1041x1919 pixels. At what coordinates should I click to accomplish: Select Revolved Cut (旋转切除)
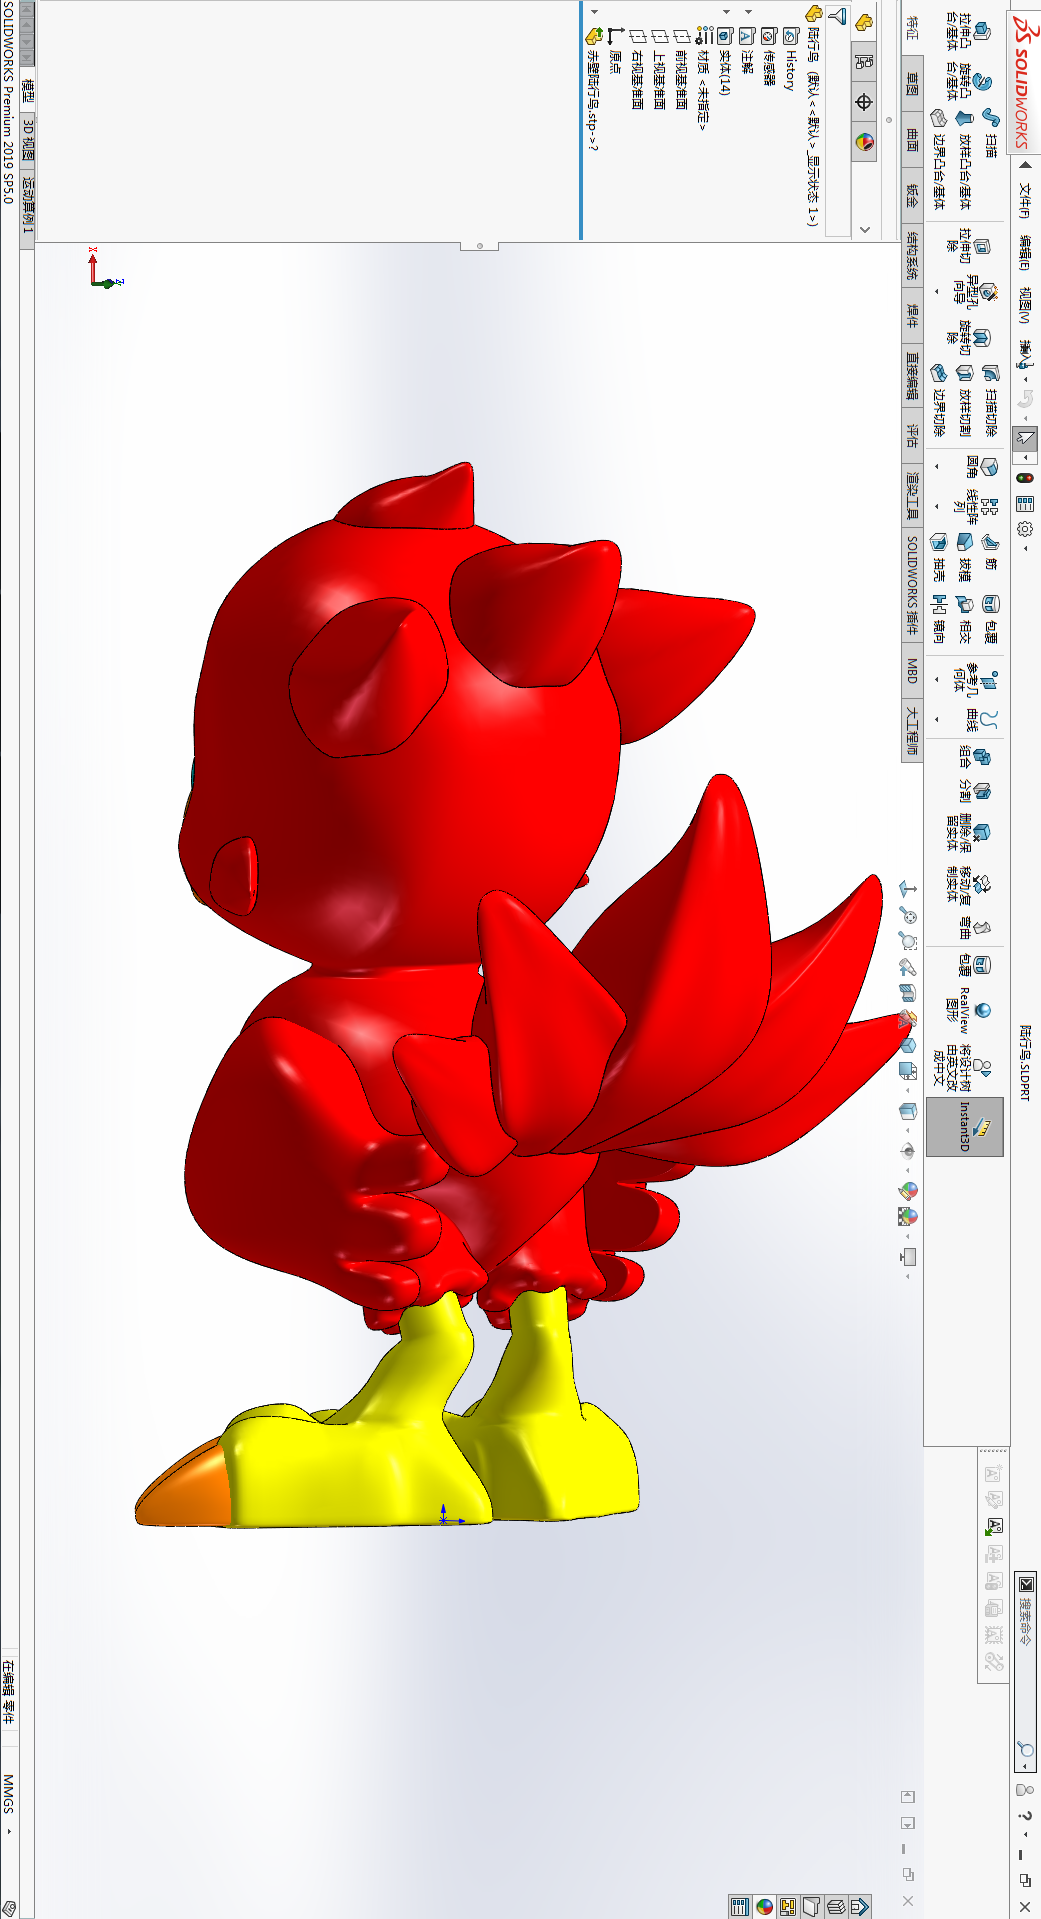point(968,338)
